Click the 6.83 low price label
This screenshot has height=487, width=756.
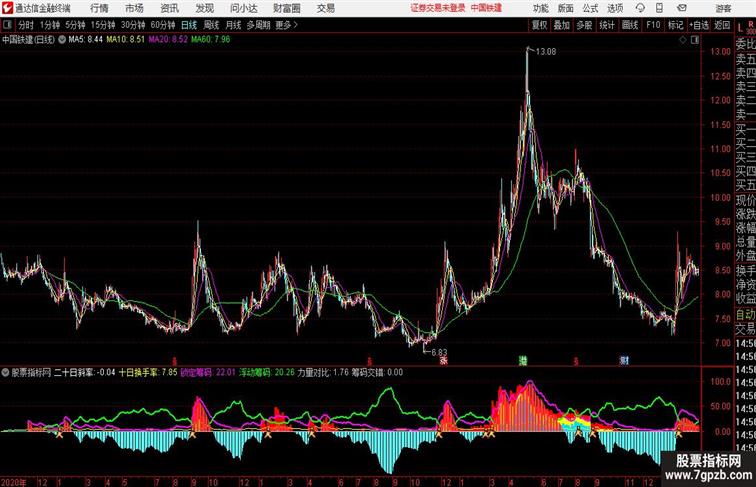[439, 352]
